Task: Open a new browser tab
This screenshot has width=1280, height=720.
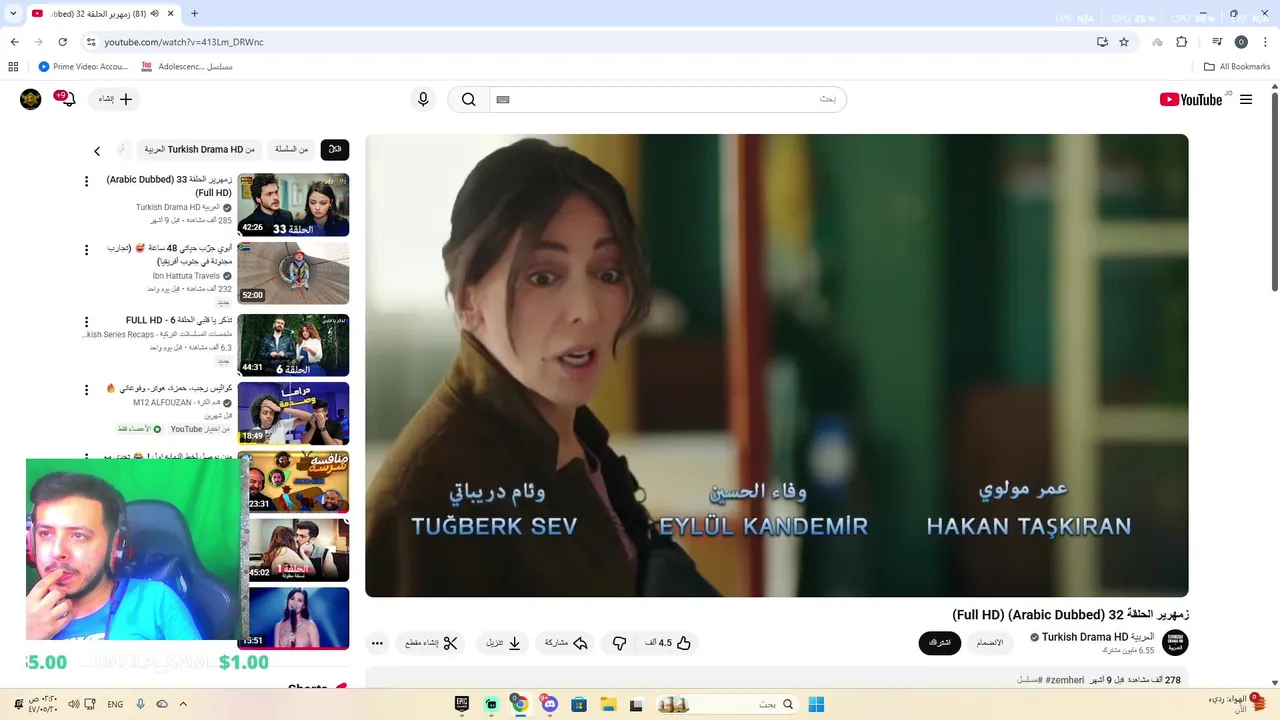Action: pyautogui.click(x=194, y=14)
